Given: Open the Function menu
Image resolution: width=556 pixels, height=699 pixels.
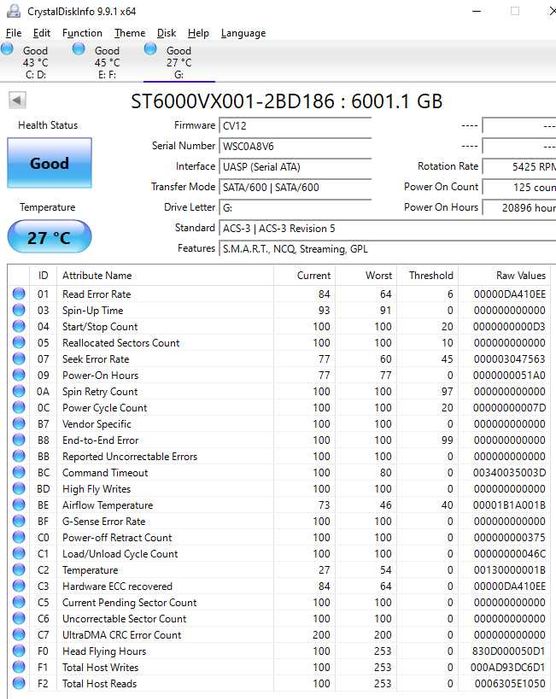Looking at the screenshot, I should click(82, 33).
